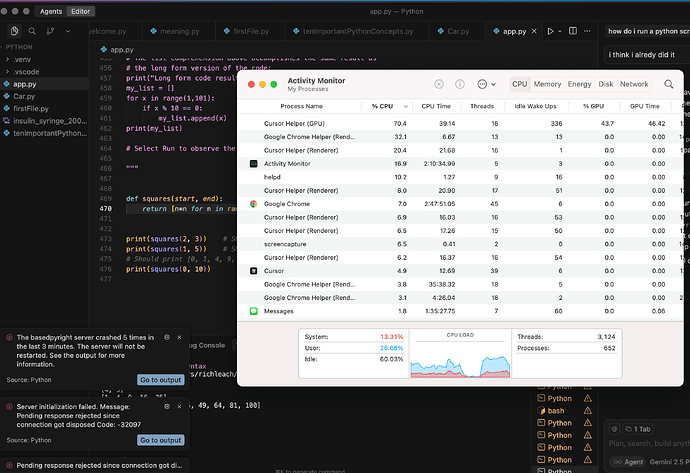Image resolution: width=690 pixels, height=473 pixels.
Task: Select the Google Chrome process icon
Action: [x=254, y=203]
